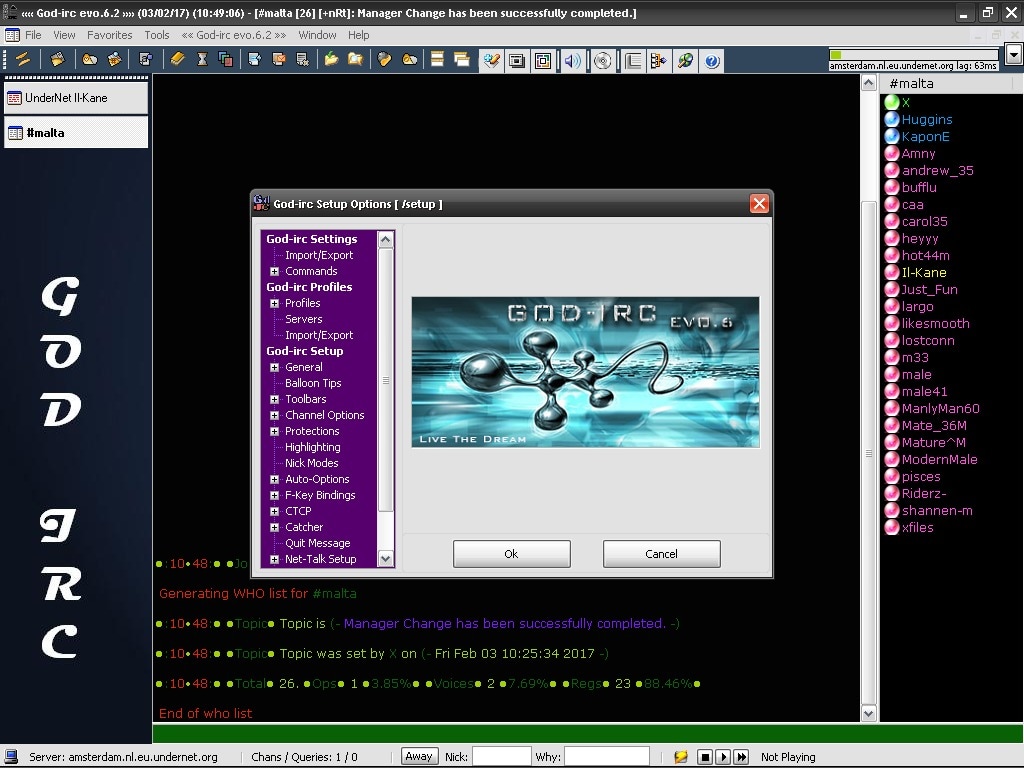The image size is (1024, 768).
Task: Click the tree with arrow toolbar icon
Action: 658,61
